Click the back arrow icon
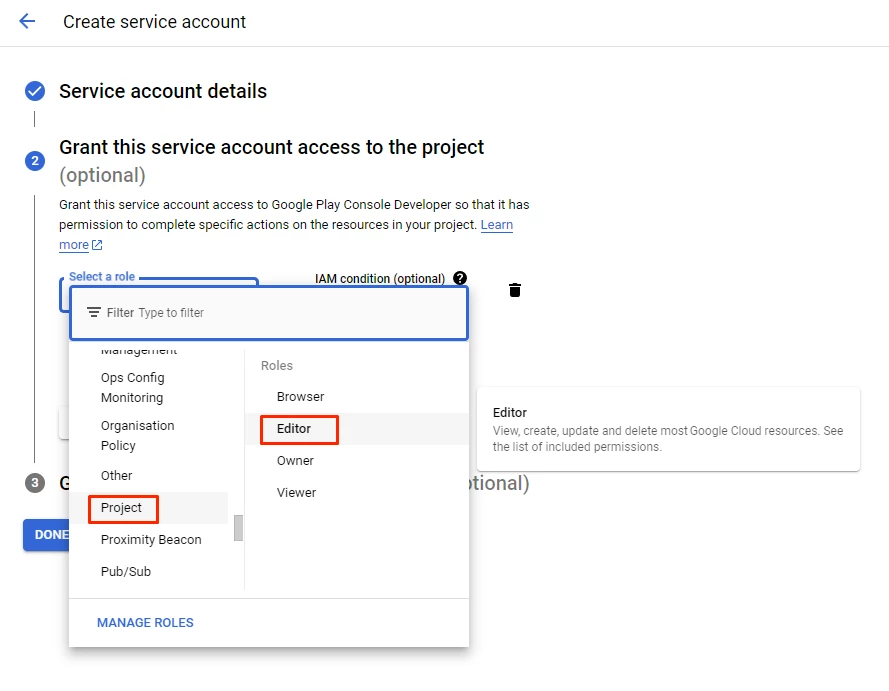This screenshot has width=889, height=691. (27, 22)
